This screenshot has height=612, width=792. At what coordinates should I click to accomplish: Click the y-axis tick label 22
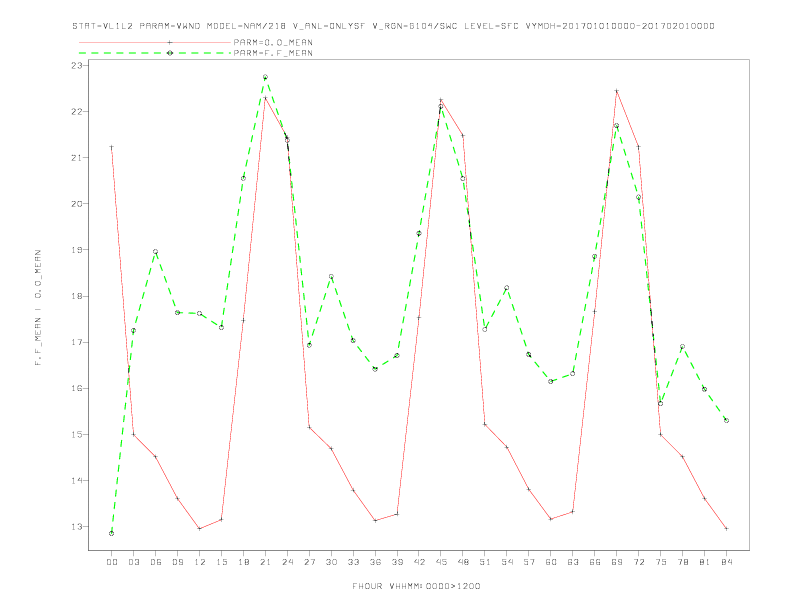click(77, 111)
